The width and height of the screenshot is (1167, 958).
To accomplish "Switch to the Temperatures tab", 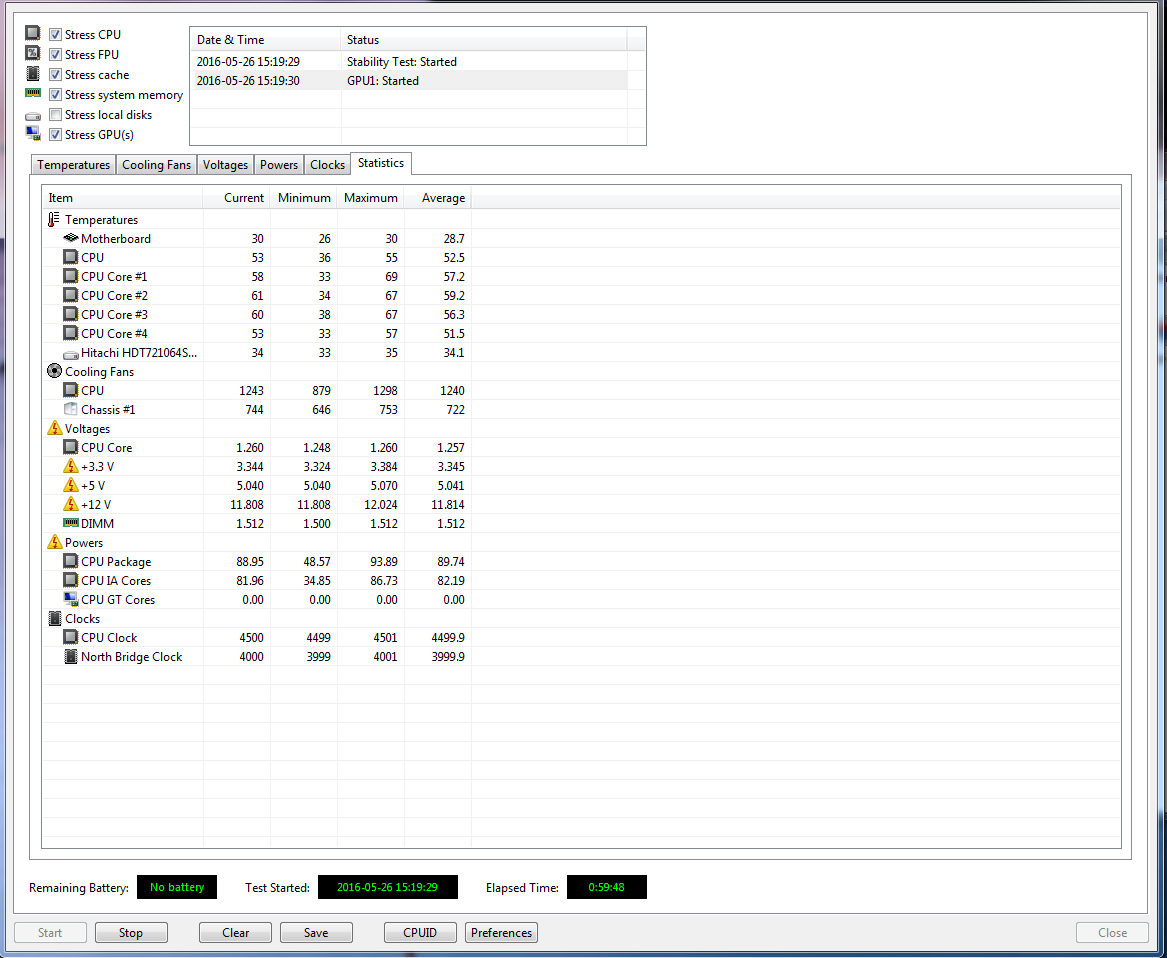I will click(x=74, y=165).
